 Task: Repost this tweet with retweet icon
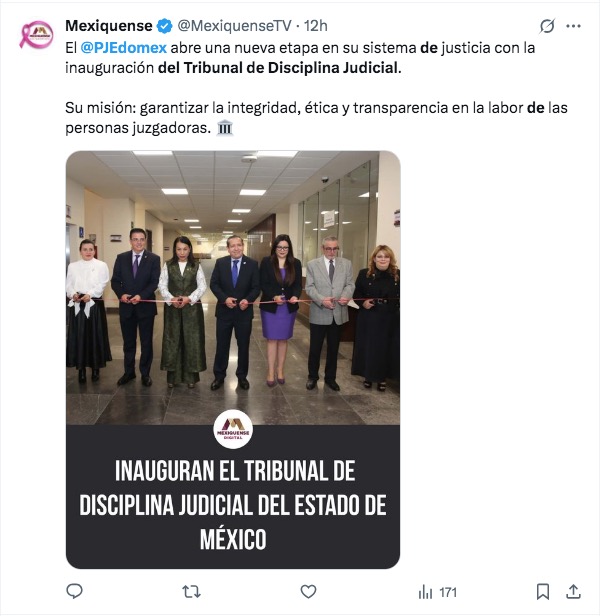point(191,591)
